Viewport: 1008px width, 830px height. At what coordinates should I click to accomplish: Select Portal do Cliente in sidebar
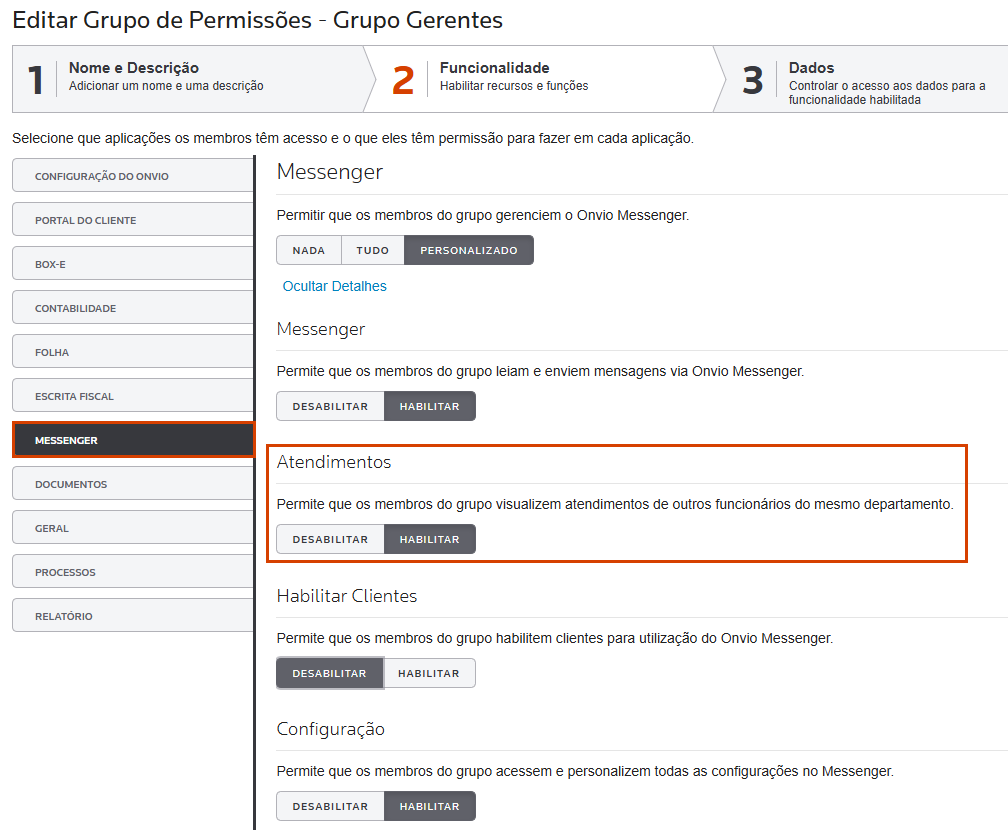tap(133, 220)
